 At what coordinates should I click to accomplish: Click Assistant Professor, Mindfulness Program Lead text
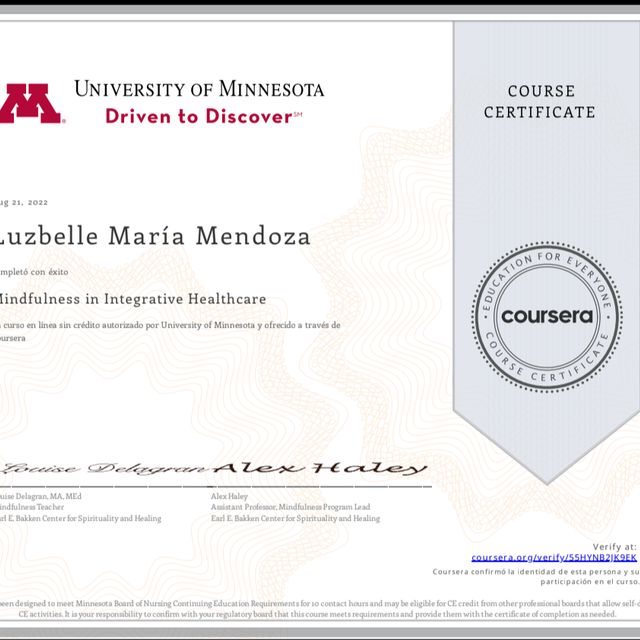(290, 507)
